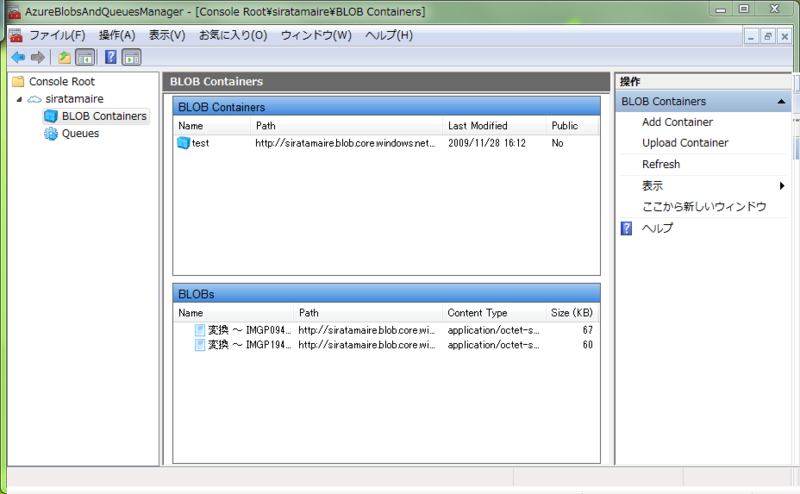800x494 pixels.
Task: Select Console Root in tree
Action: [62, 82]
